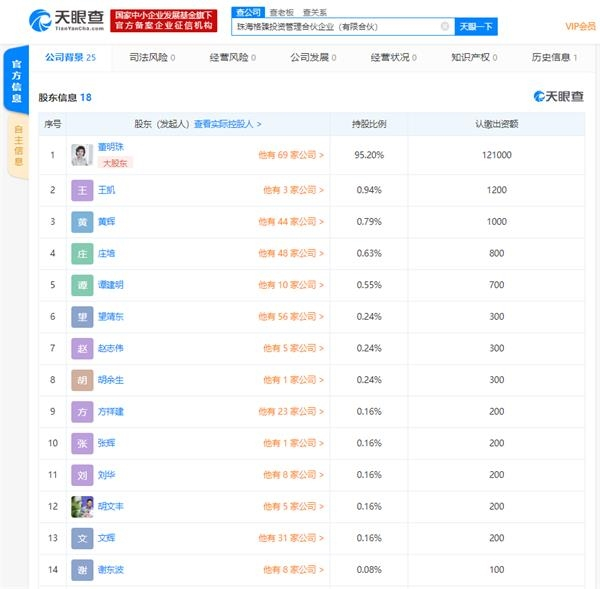600x589 pixels.
Task: Click the purple 王 avatar icon
Action: (82, 190)
